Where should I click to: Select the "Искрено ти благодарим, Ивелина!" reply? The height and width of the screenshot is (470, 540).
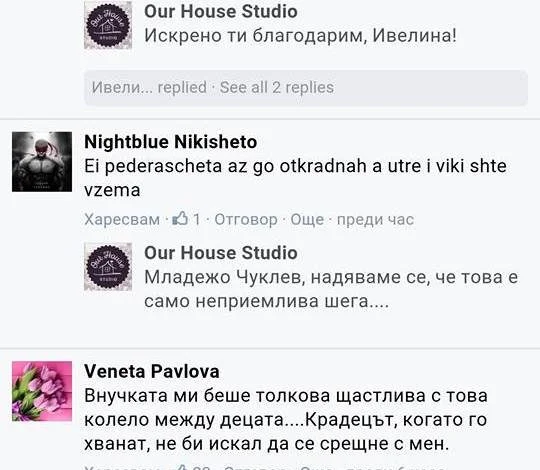click(300, 35)
